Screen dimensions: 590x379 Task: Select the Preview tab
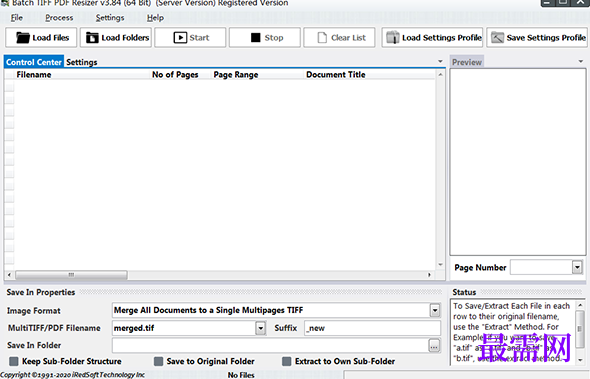point(467,62)
